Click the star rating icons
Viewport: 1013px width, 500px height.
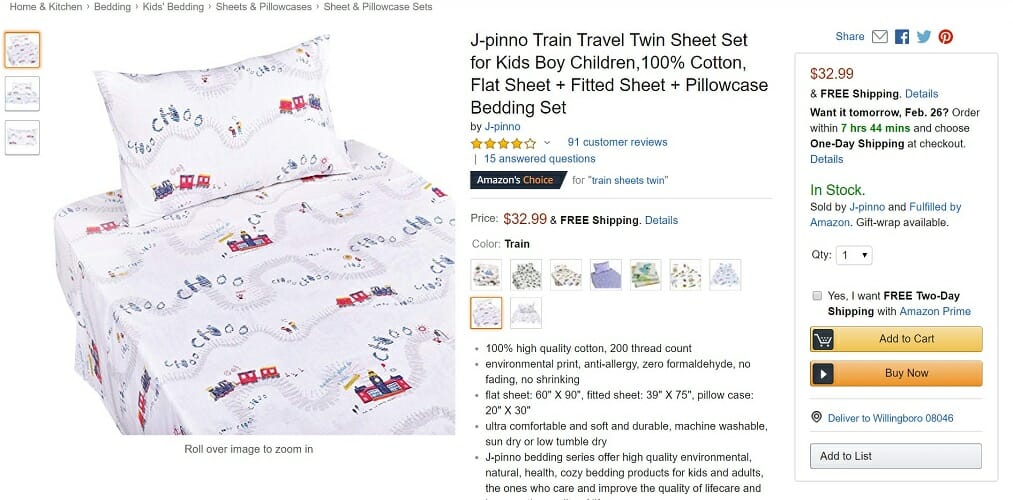pos(503,143)
